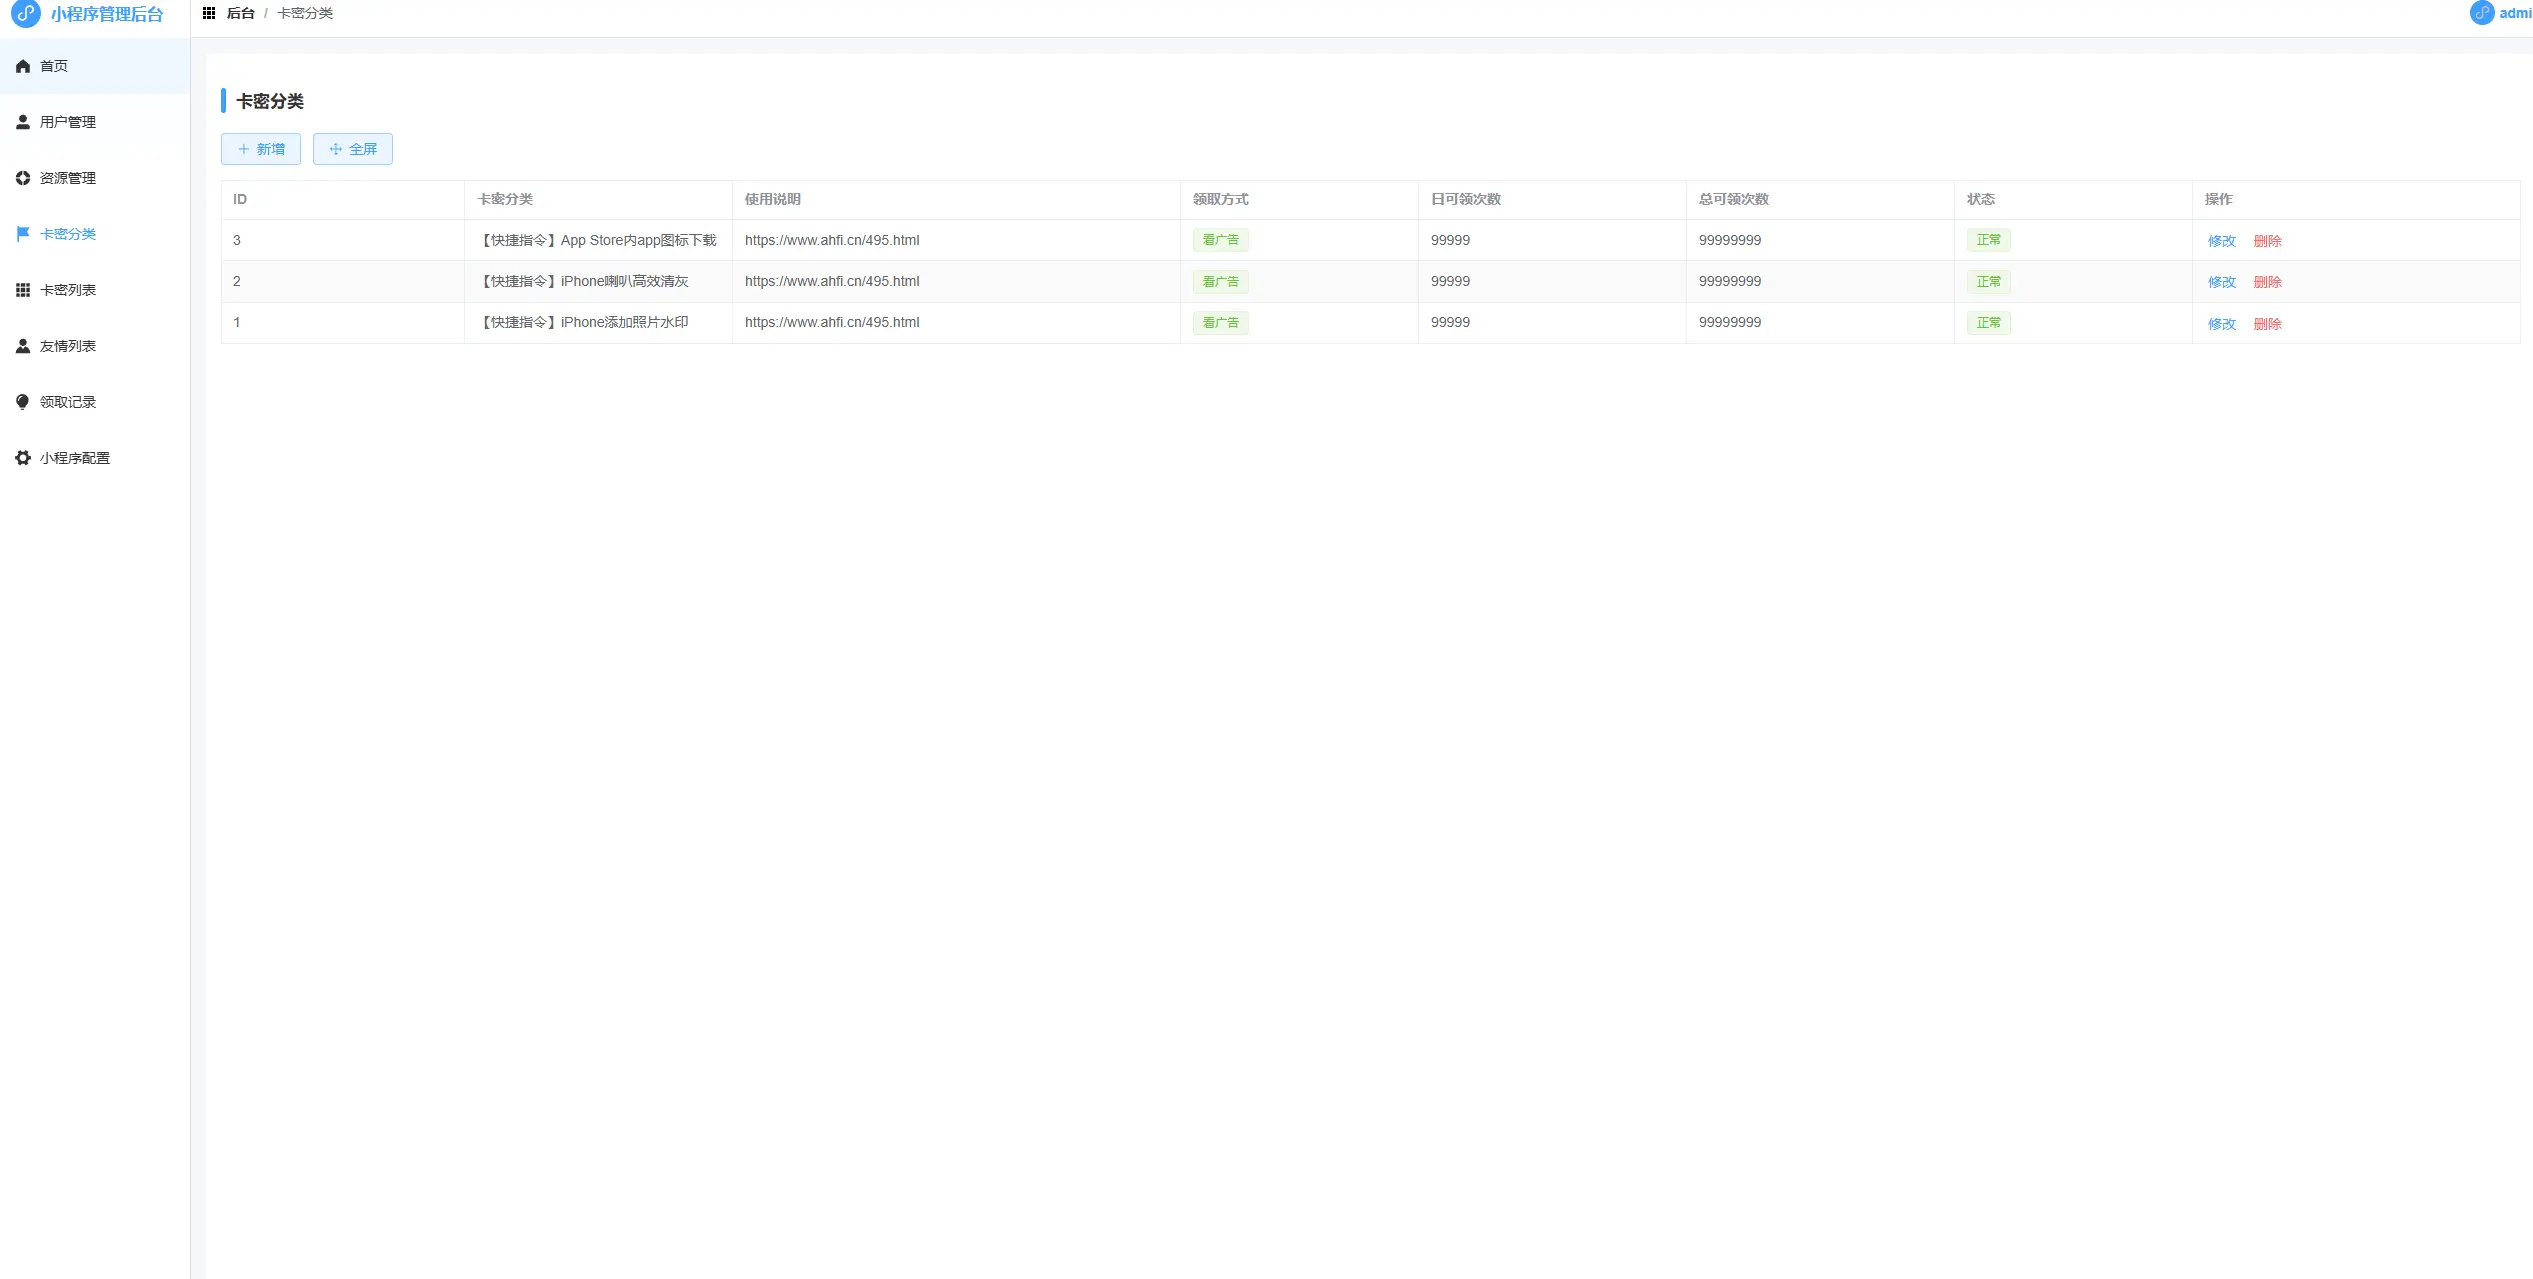Click the app logo beside 小程序管理后台
The image size is (2533, 1279).
pyautogui.click(x=26, y=14)
